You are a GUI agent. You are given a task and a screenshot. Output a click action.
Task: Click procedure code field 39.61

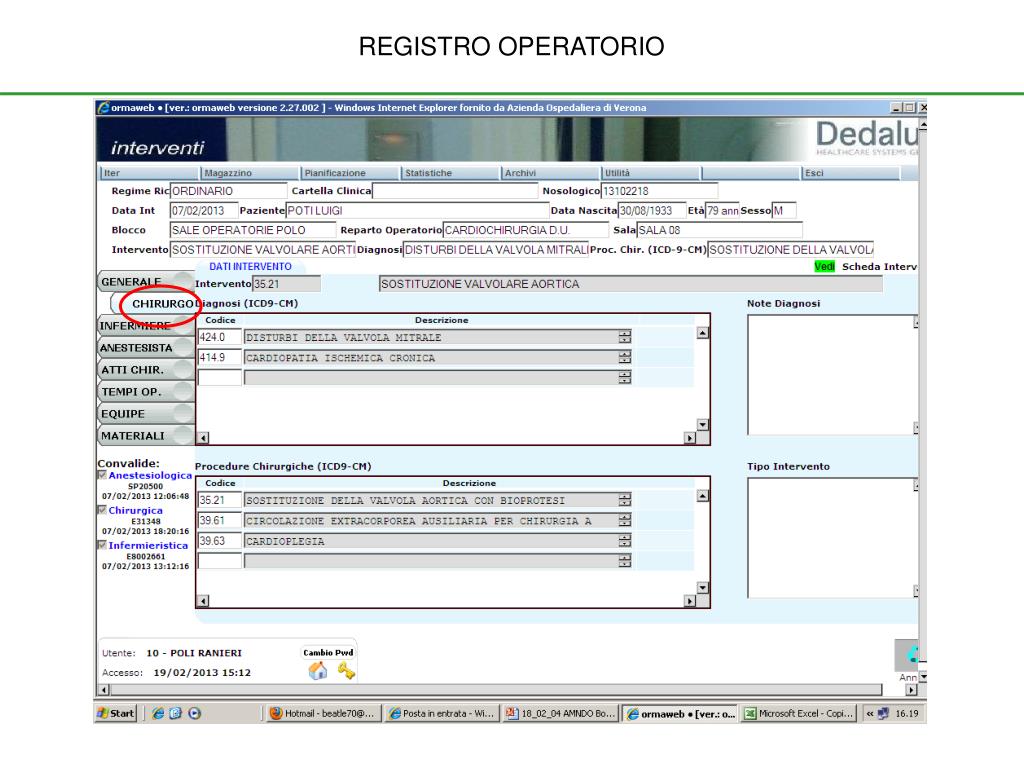[219, 520]
